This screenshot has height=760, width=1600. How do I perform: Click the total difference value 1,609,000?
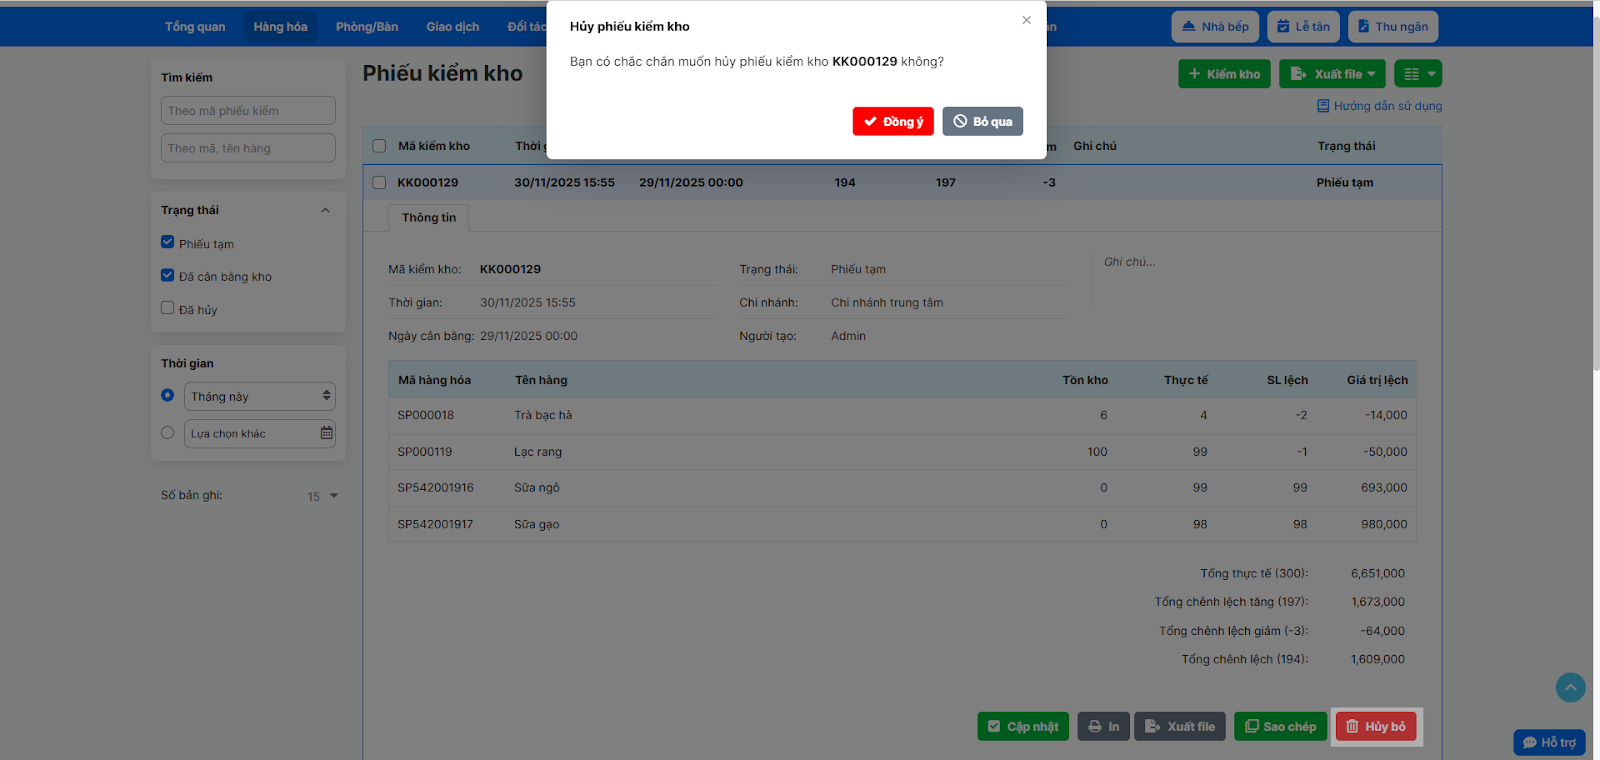(1378, 660)
